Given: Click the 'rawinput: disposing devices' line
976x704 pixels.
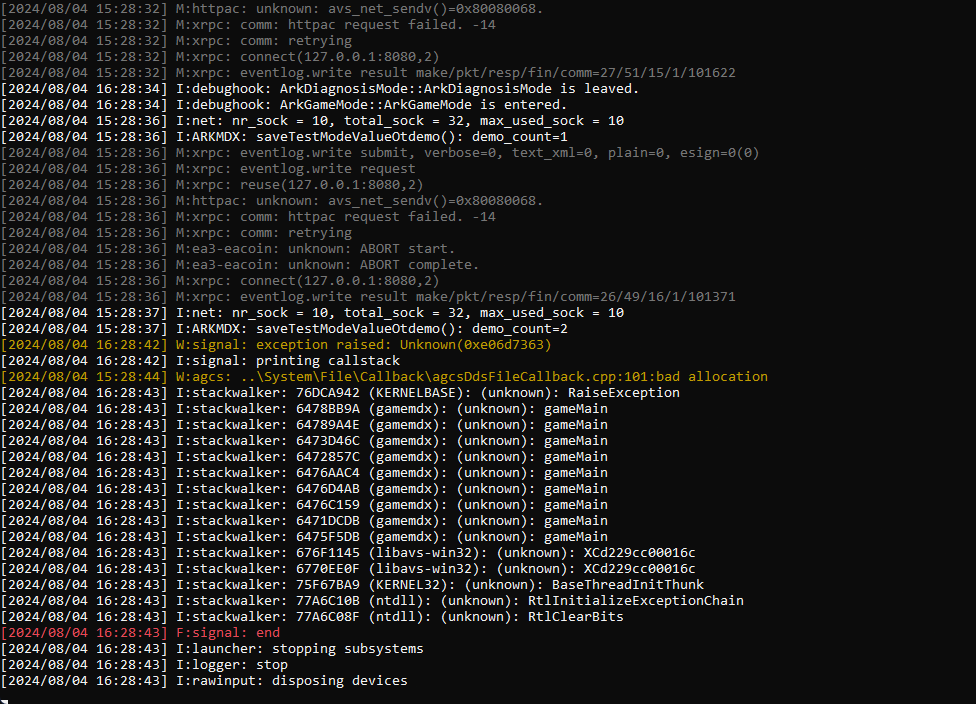Looking at the screenshot, I should tap(291, 681).
